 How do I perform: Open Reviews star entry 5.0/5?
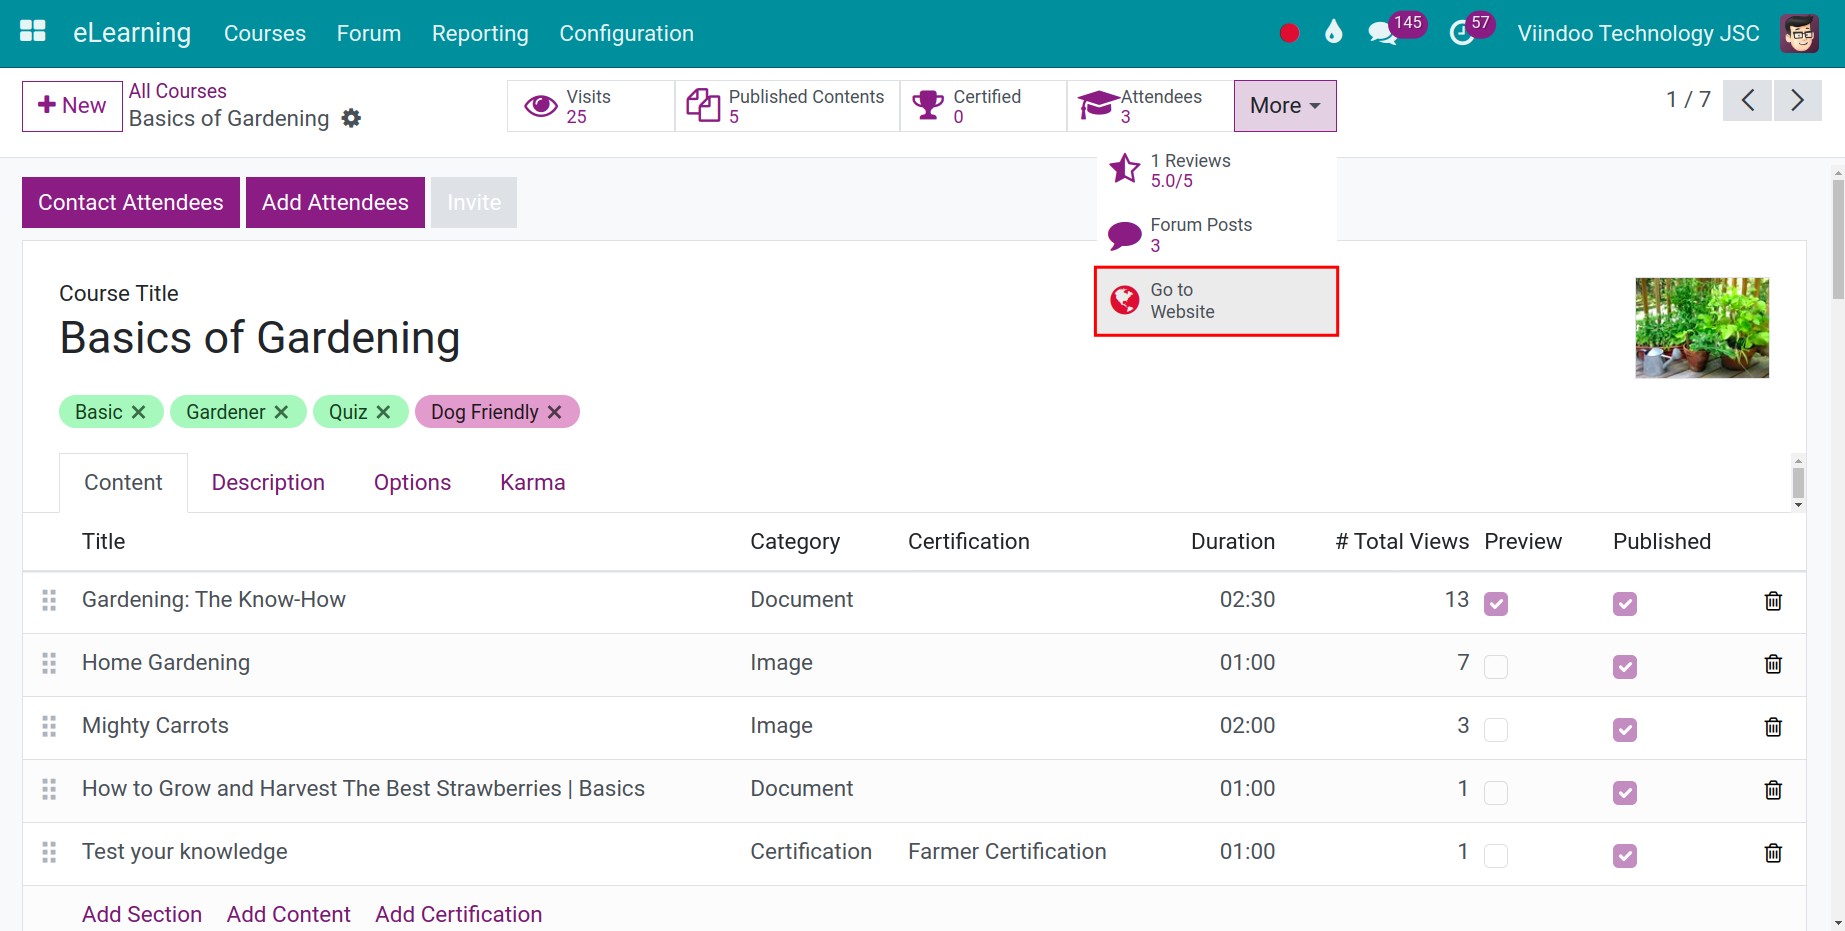[x=1216, y=170]
